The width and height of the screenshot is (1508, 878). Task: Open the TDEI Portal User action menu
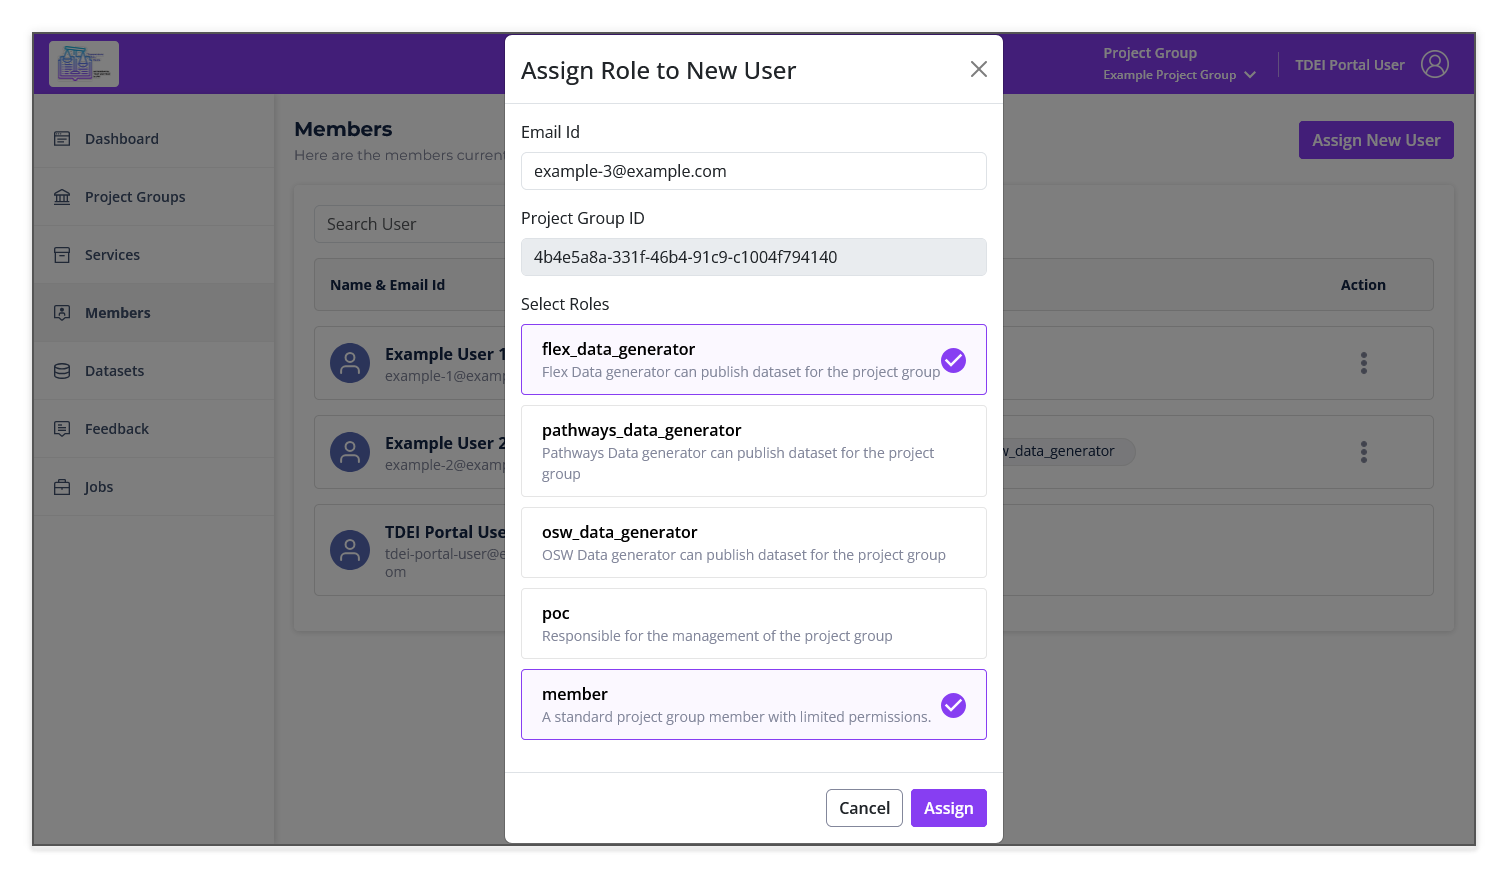(x=1363, y=550)
